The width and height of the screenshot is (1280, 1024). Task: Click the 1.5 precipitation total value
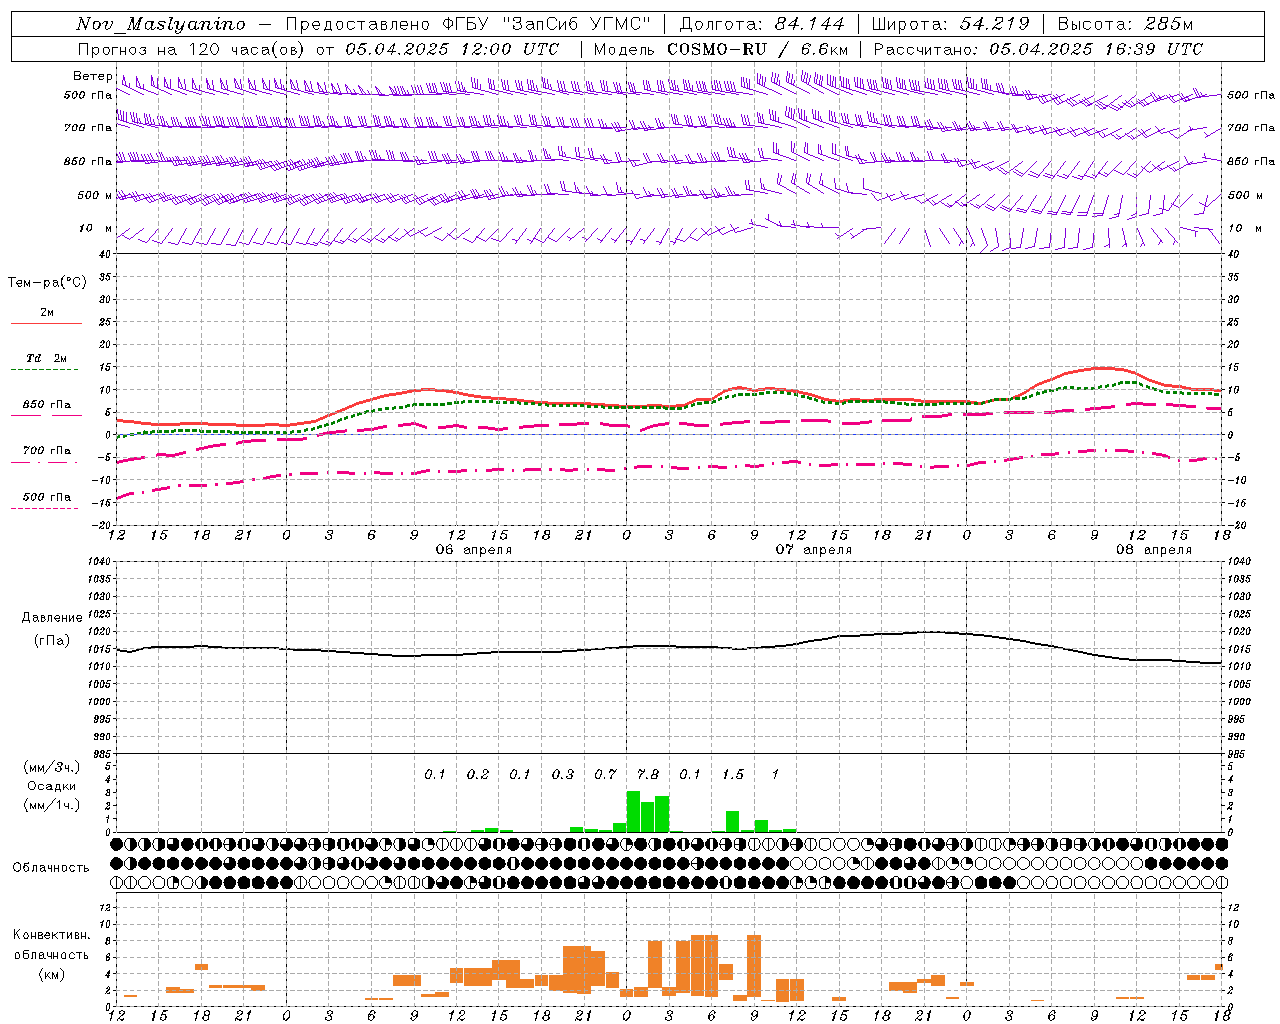click(733, 775)
